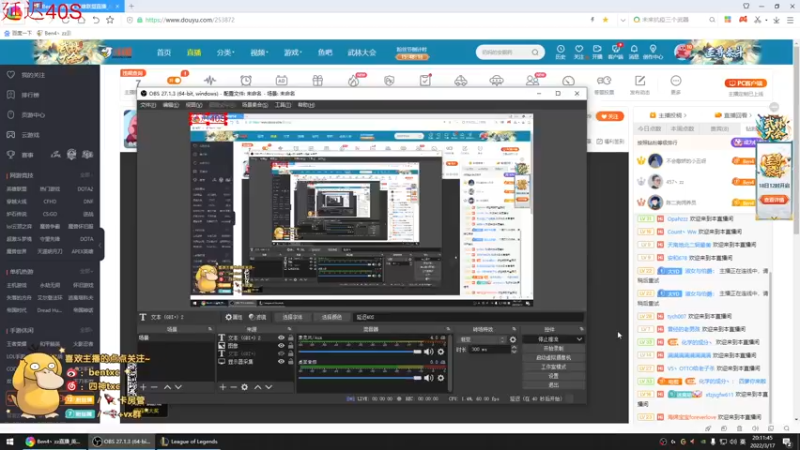Image resolution: width=800 pixels, height=450 pixels.
Task: Switch to League of Legends in taskbar
Action: coord(189,441)
